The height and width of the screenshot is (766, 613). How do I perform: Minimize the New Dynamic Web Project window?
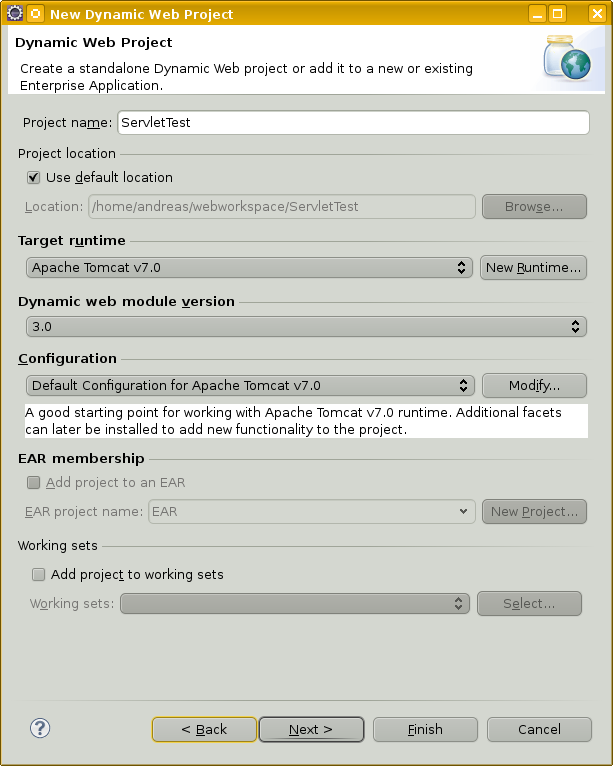[537, 13]
